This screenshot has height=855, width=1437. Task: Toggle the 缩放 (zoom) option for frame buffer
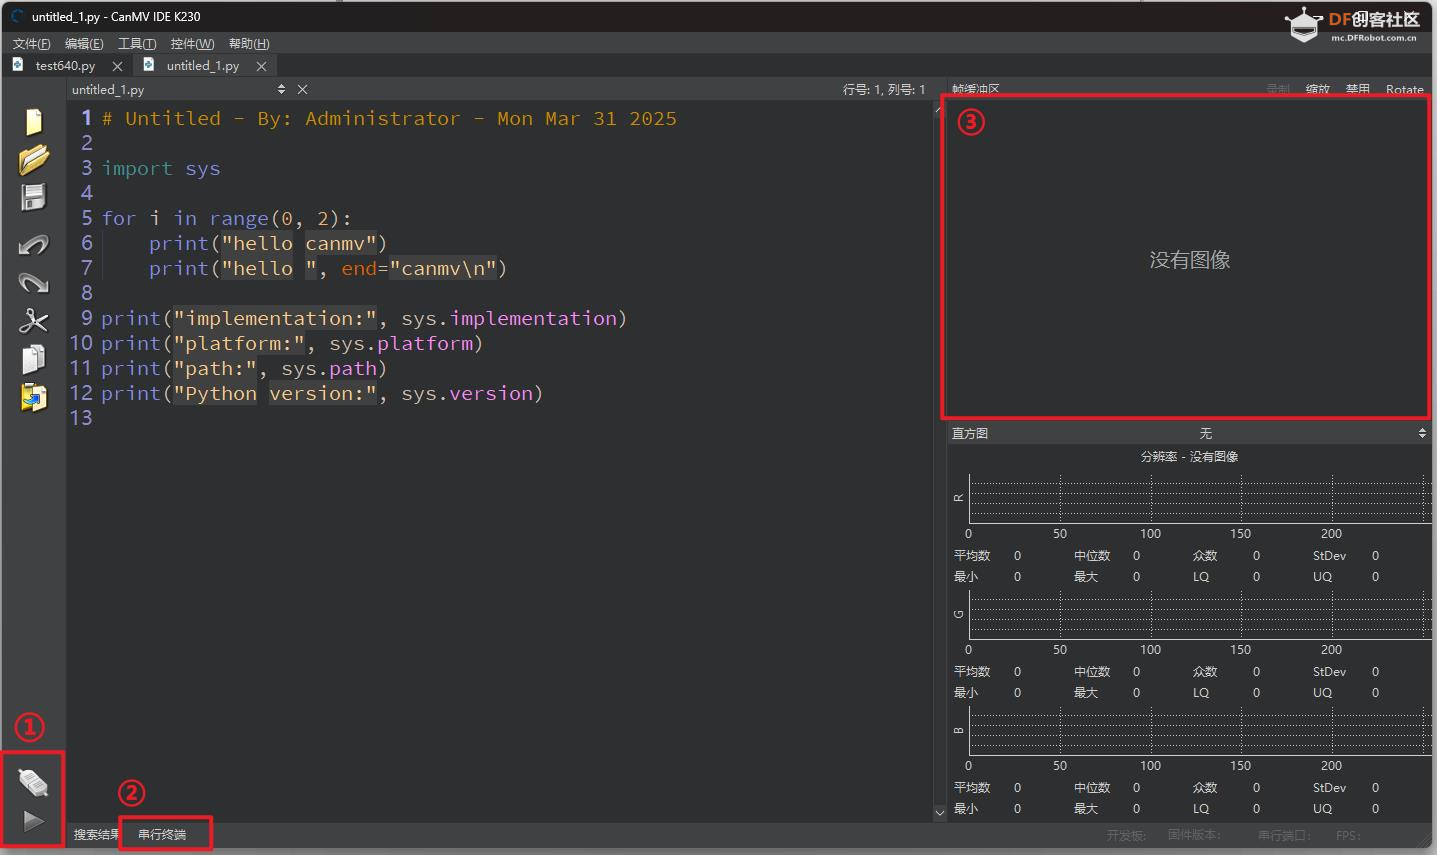point(1317,89)
